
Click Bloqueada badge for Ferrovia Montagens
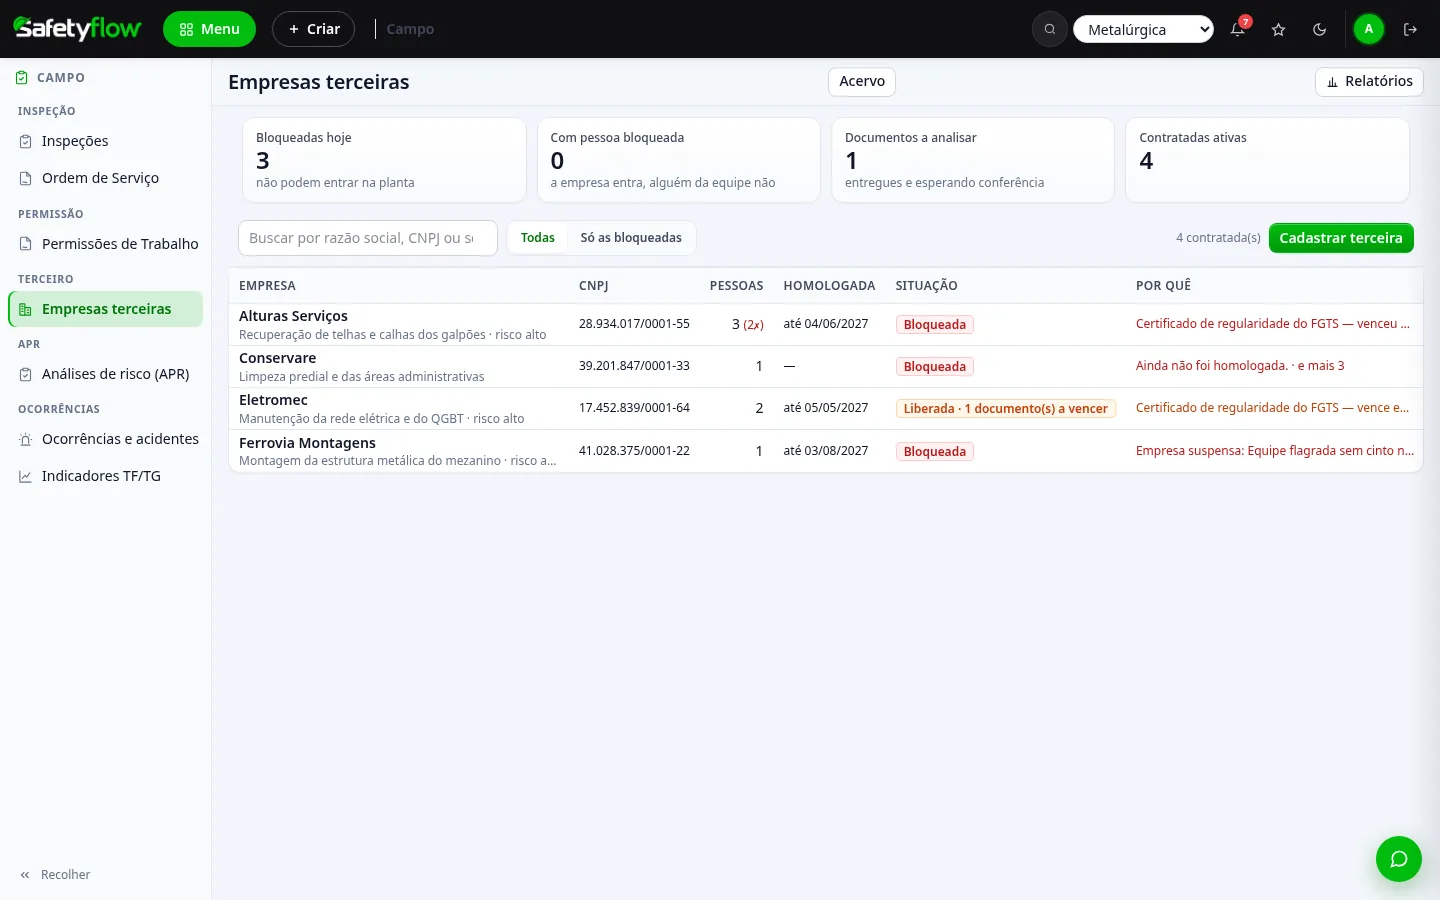pyautogui.click(x=935, y=451)
